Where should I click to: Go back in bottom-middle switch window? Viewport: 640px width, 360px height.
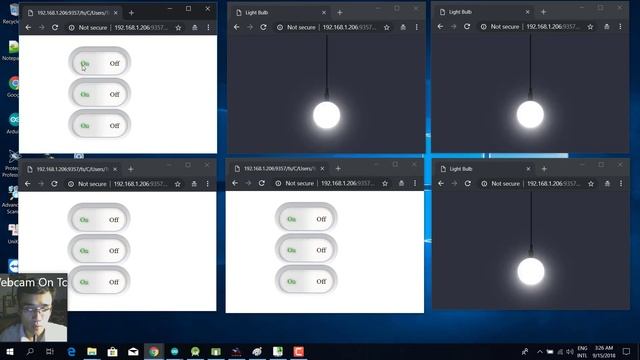click(x=235, y=183)
